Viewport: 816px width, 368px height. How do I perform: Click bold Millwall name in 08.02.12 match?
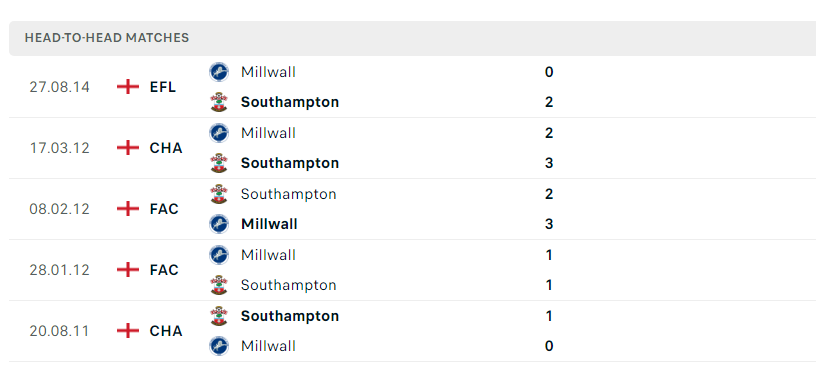point(269,224)
